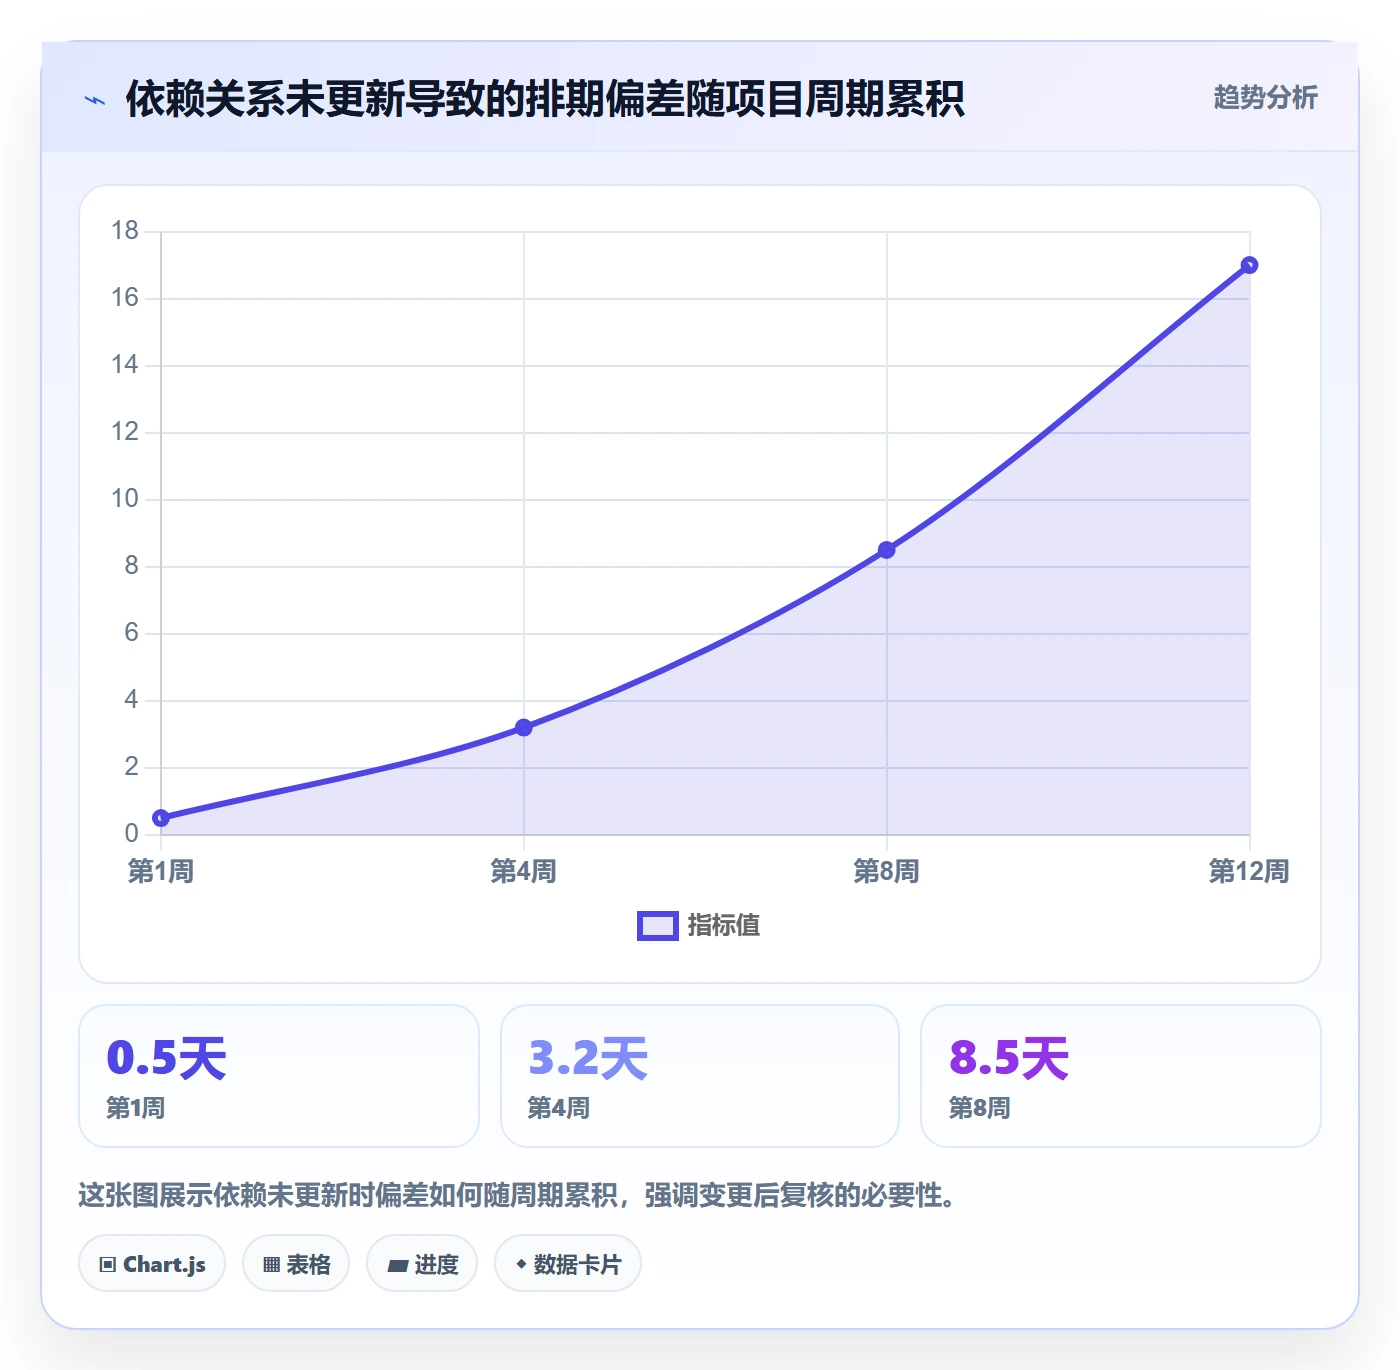Click the diamond icon in 数据卡片 chip
The height and width of the screenshot is (1370, 1400).
[521, 1264]
